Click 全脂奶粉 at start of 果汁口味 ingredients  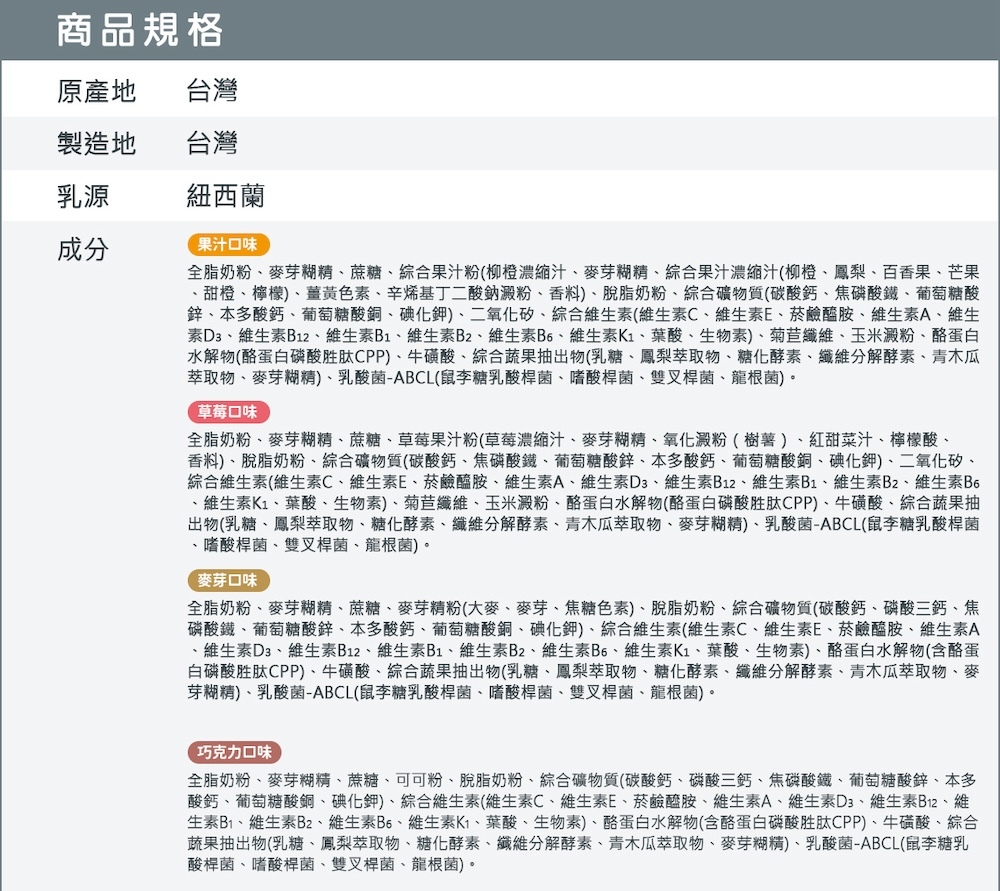219,272
